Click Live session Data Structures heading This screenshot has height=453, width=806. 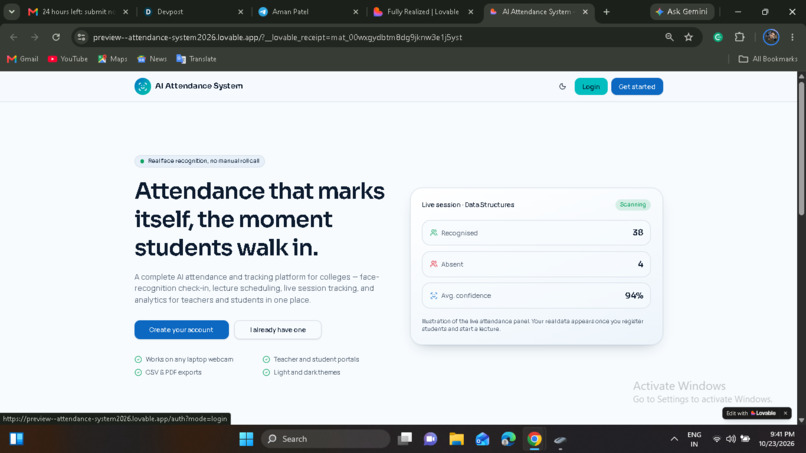(x=468, y=205)
